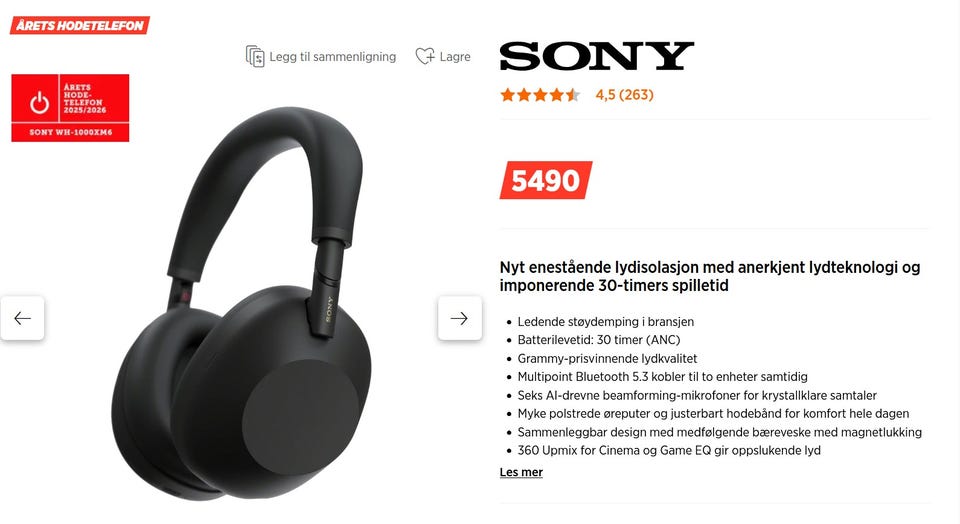Click Legg til sammenligning text

(x=332, y=56)
